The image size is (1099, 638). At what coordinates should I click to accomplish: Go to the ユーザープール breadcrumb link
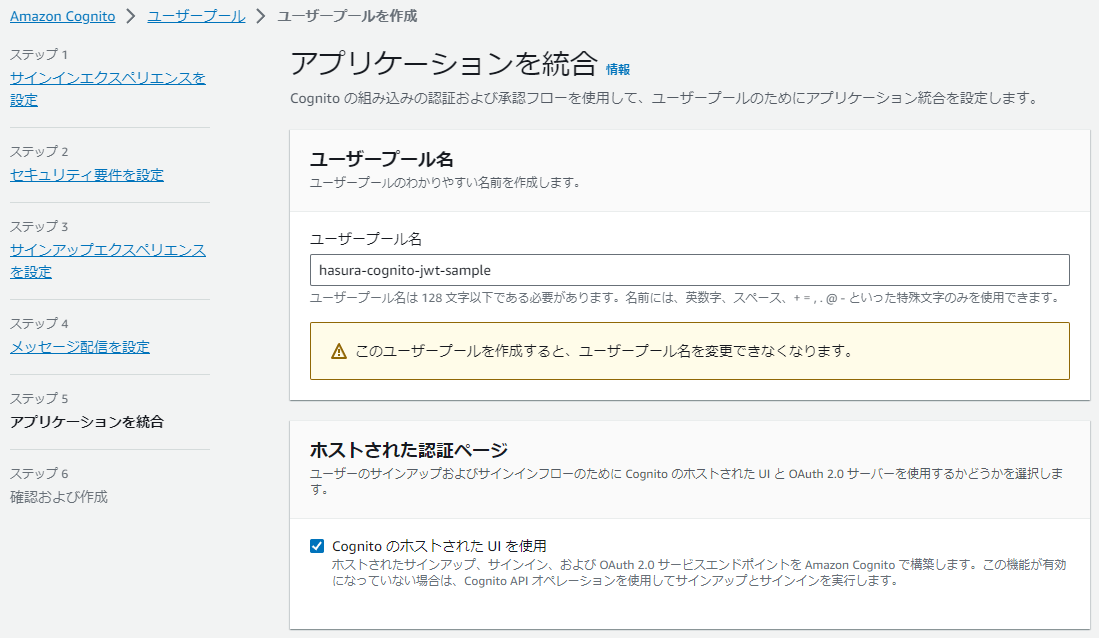[x=196, y=16]
